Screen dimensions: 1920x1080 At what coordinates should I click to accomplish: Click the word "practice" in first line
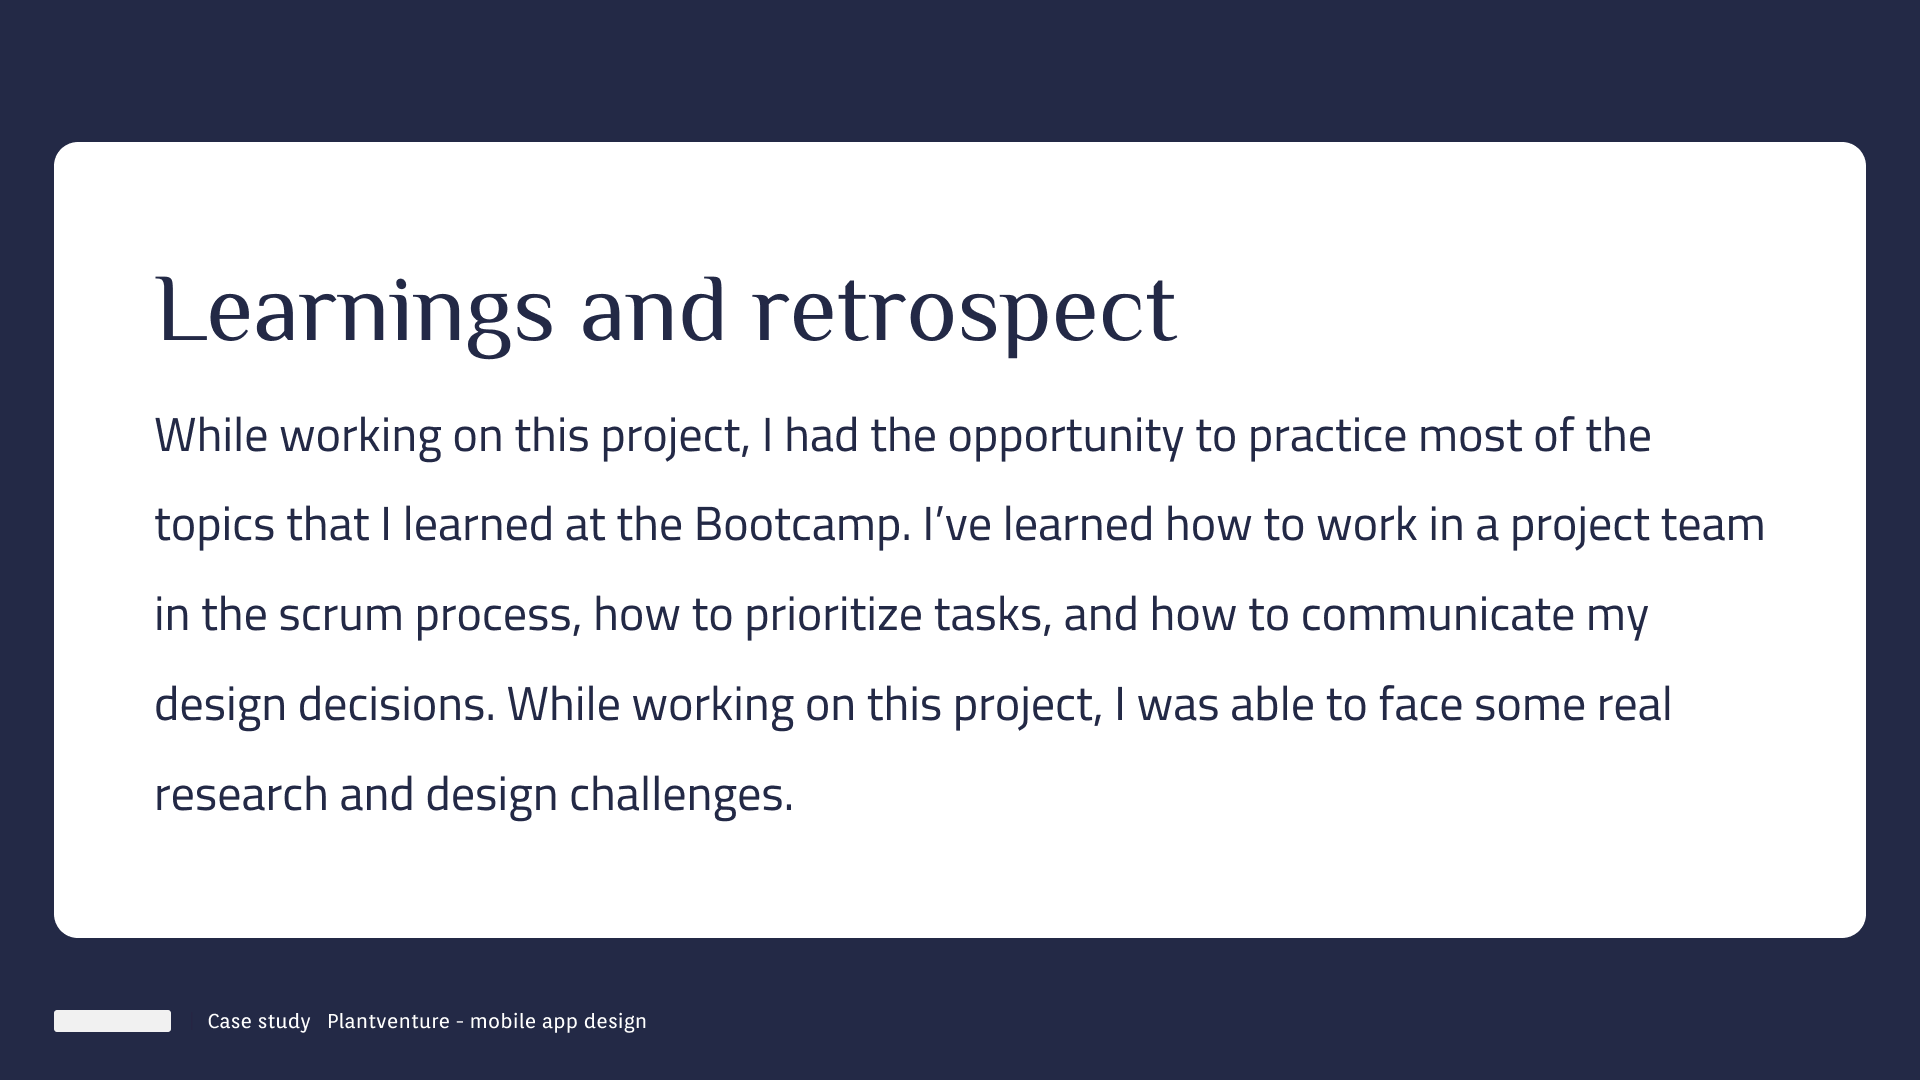[x=1327, y=436]
